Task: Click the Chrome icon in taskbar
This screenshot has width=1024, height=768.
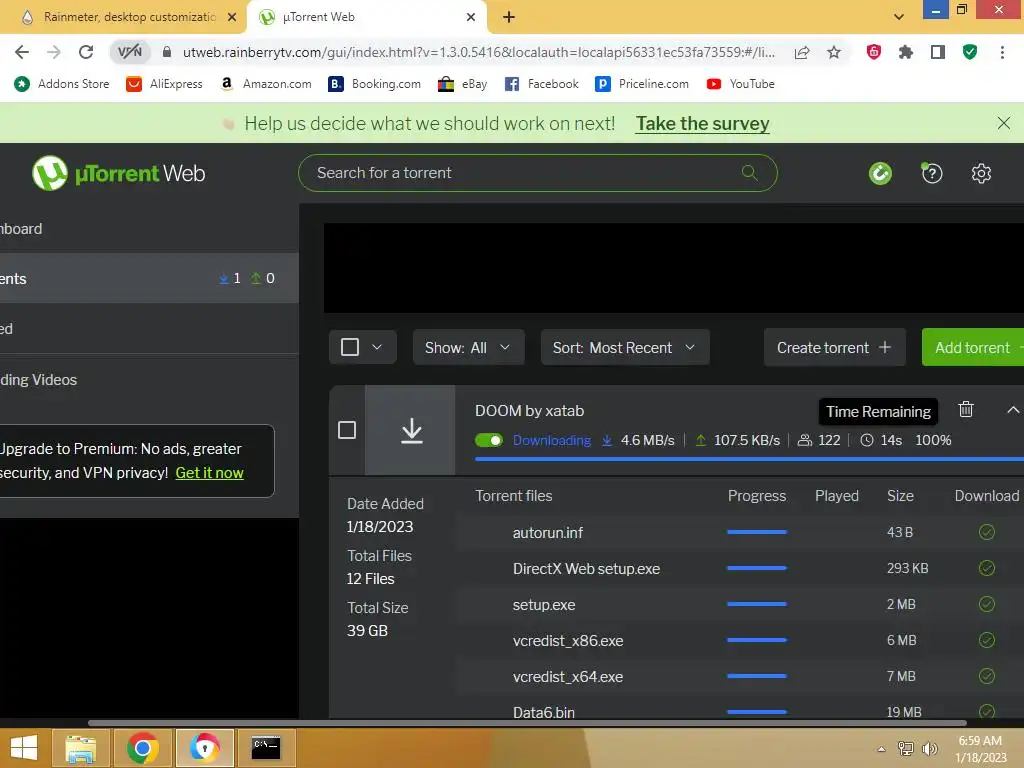Action: [x=142, y=748]
